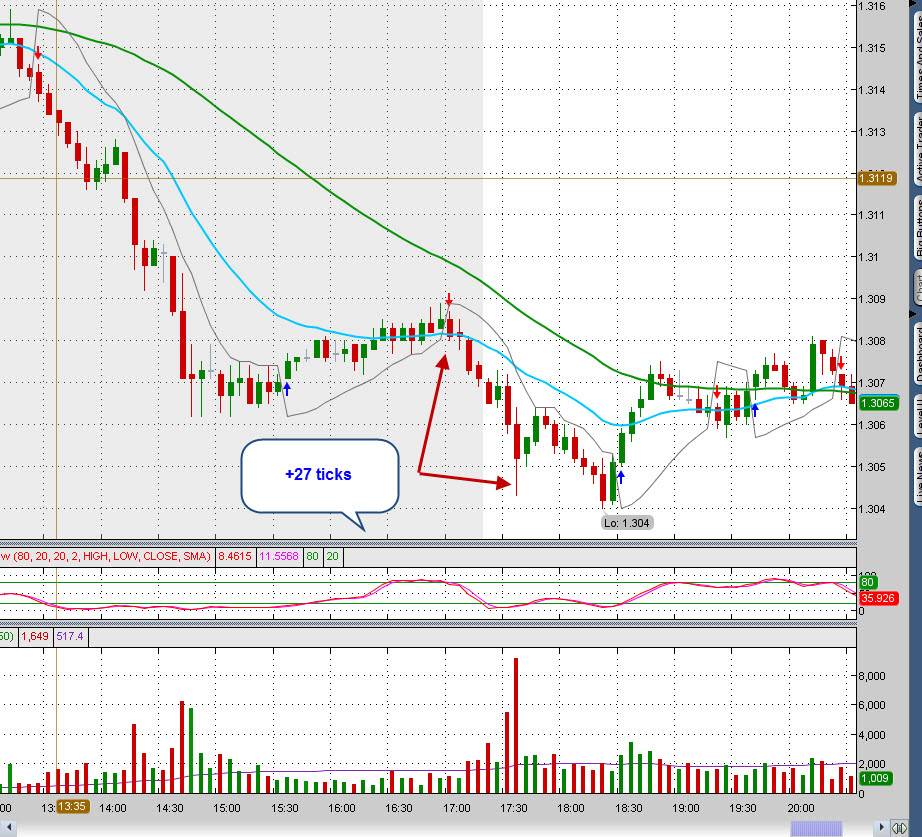
Task: Select the Chart side tab
Action: 917,286
